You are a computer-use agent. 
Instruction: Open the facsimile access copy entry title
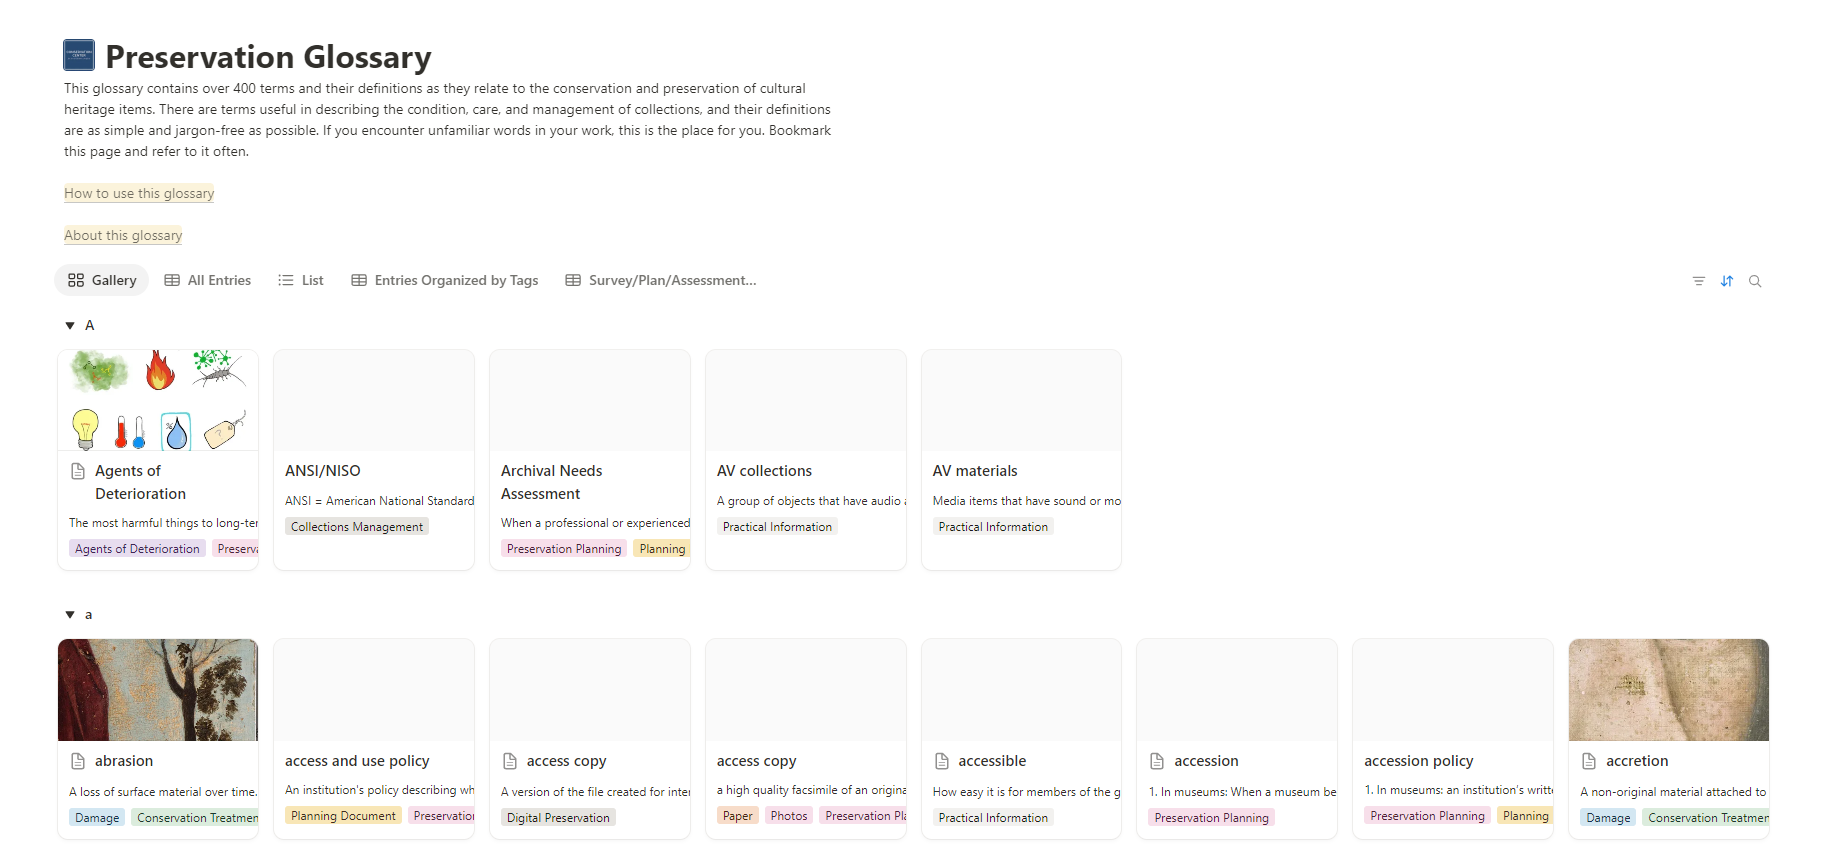click(x=756, y=761)
